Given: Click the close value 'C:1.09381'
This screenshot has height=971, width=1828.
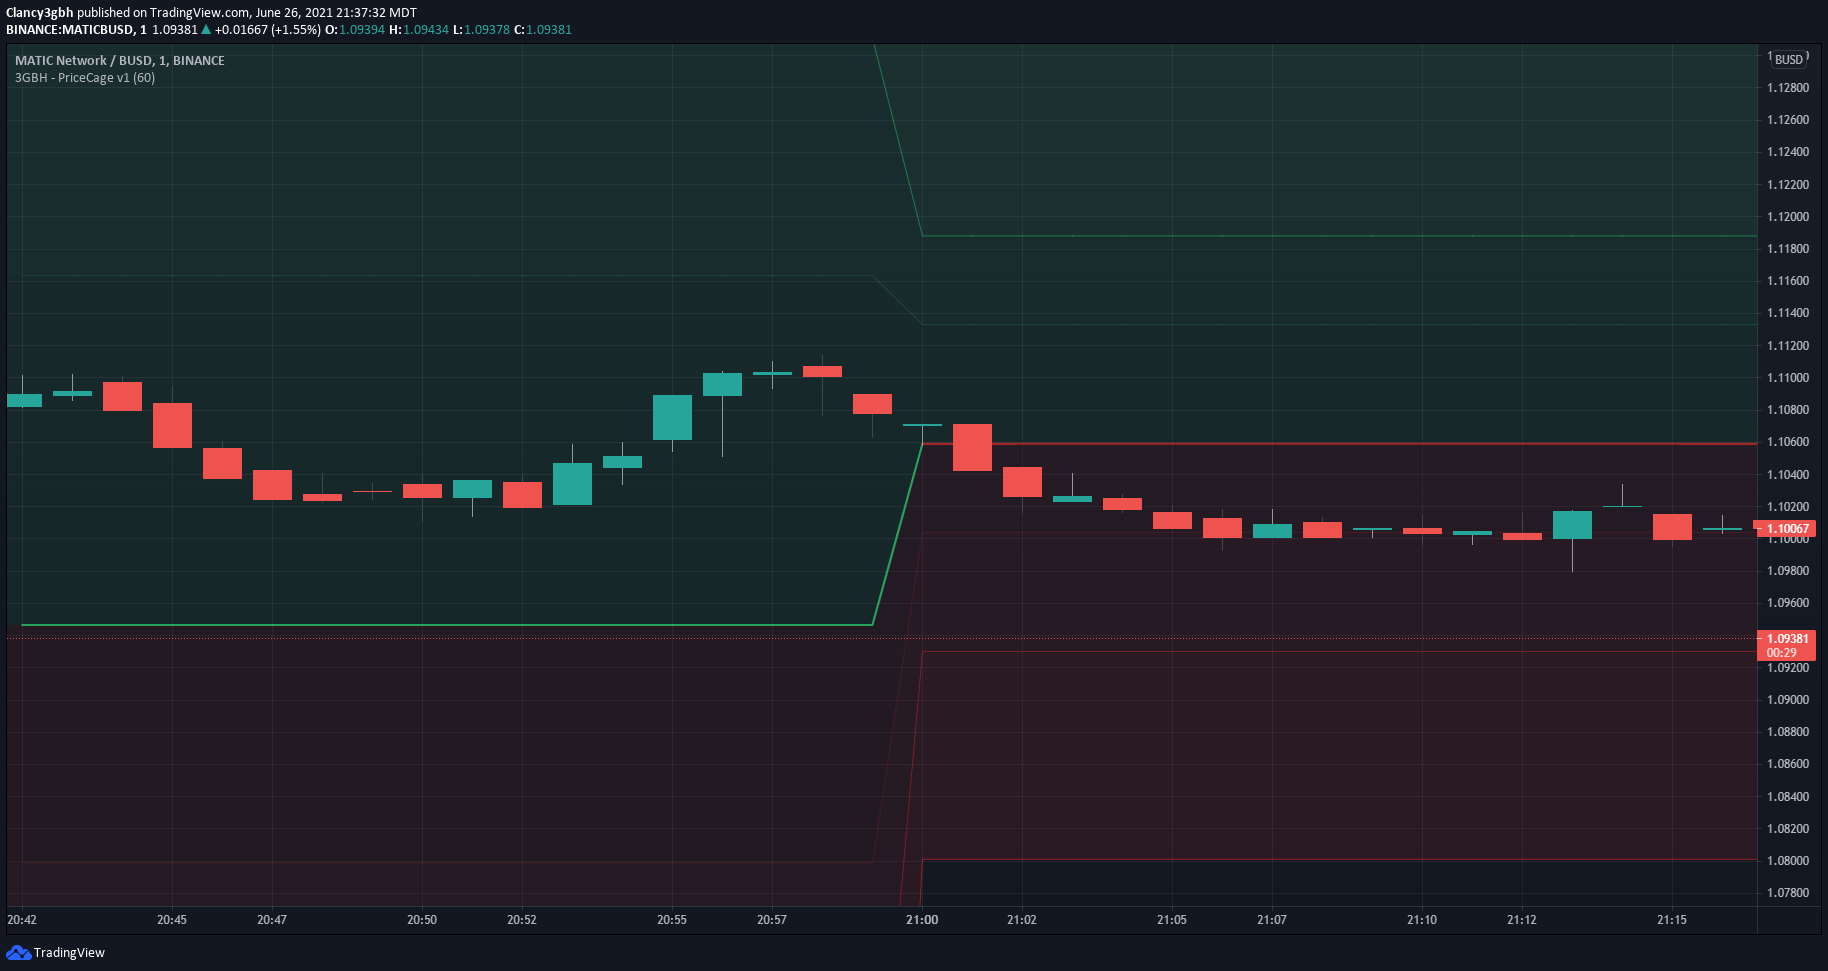Looking at the screenshot, I should (x=543, y=30).
